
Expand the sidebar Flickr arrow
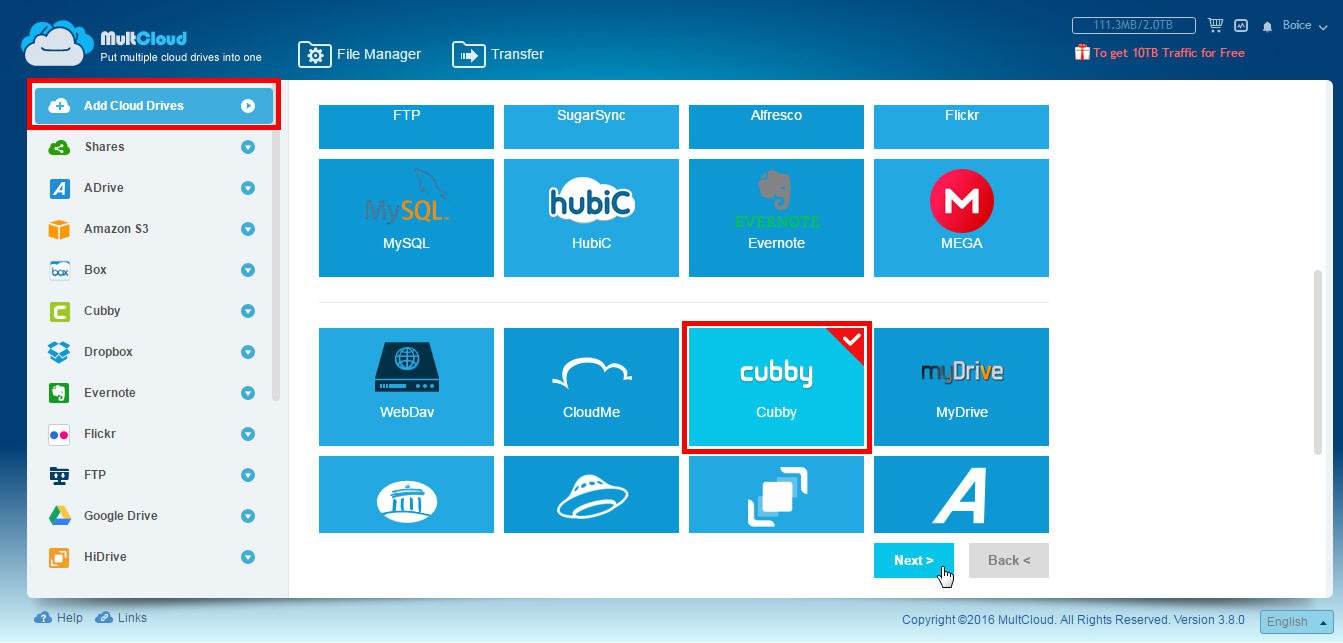click(x=248, y=434)
